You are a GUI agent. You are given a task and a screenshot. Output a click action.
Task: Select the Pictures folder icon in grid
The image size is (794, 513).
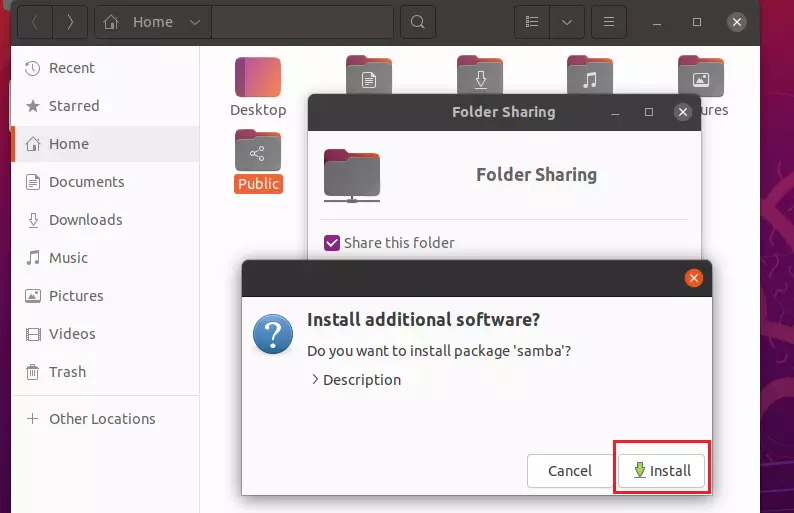click(701, 76)
